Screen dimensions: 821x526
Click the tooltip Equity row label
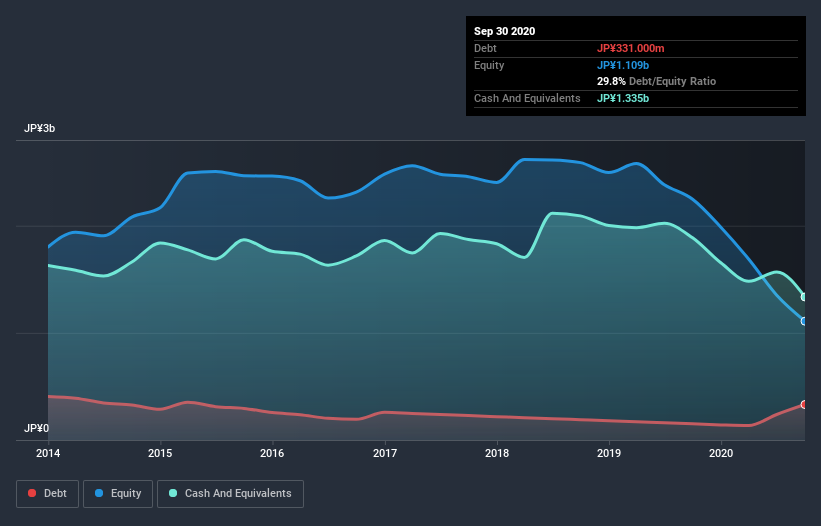[489, 65]
